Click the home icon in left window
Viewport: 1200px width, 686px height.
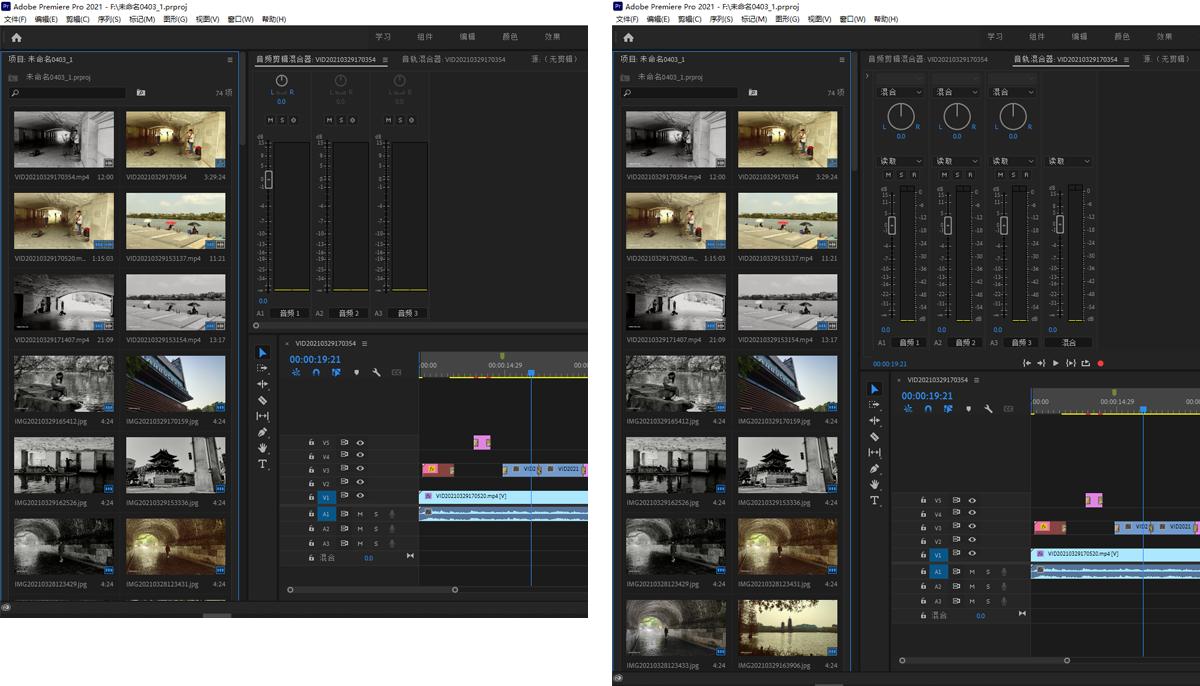tap(16, 38)
